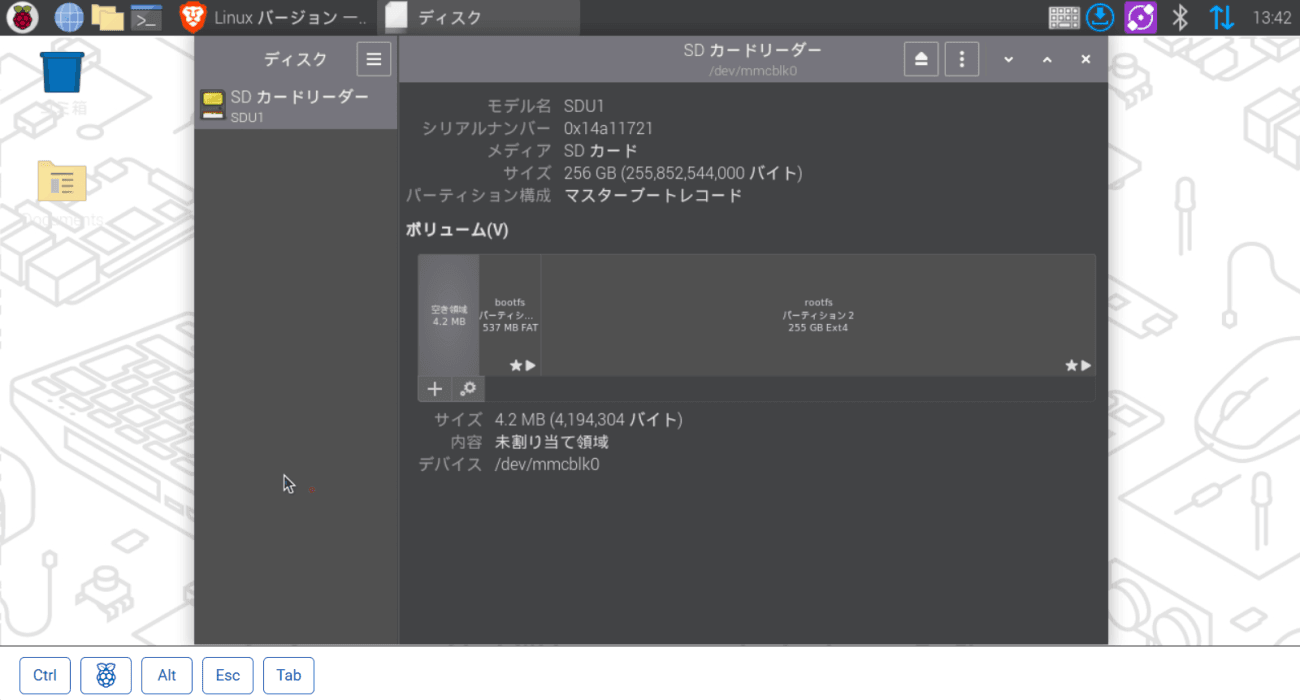Open the partition gear options menu

pos(467,389)
